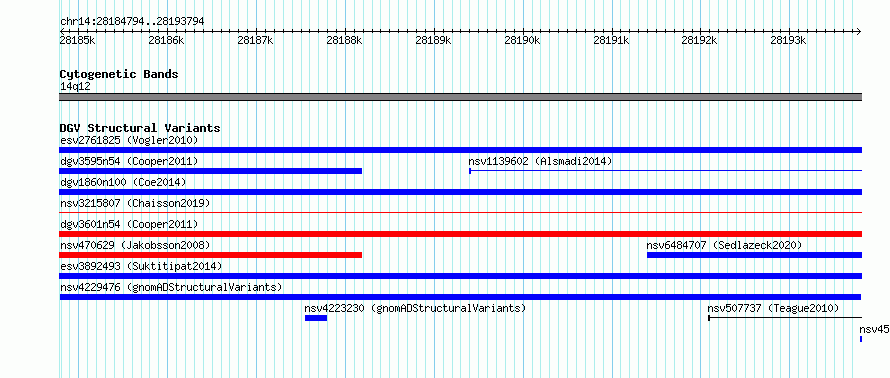
Task: Click the DGV Structural Variants track heading
Action: [x=140, y=128]
